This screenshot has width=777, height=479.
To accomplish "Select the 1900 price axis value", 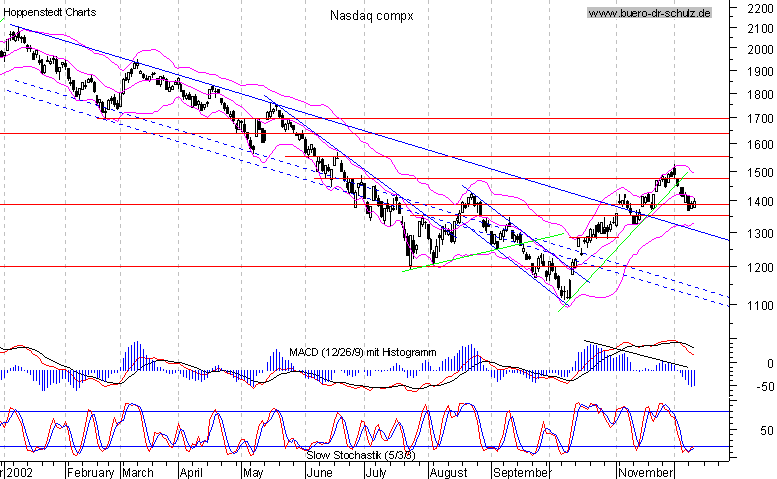I will pos(760,71).
